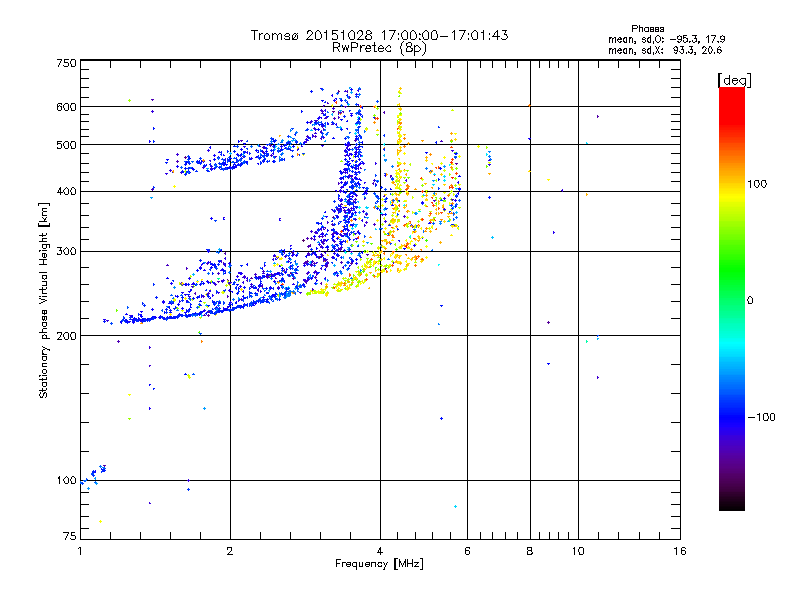Click the x-axis tick label '6'
This screenshot has height=600, width=800.
pos(467,551)
